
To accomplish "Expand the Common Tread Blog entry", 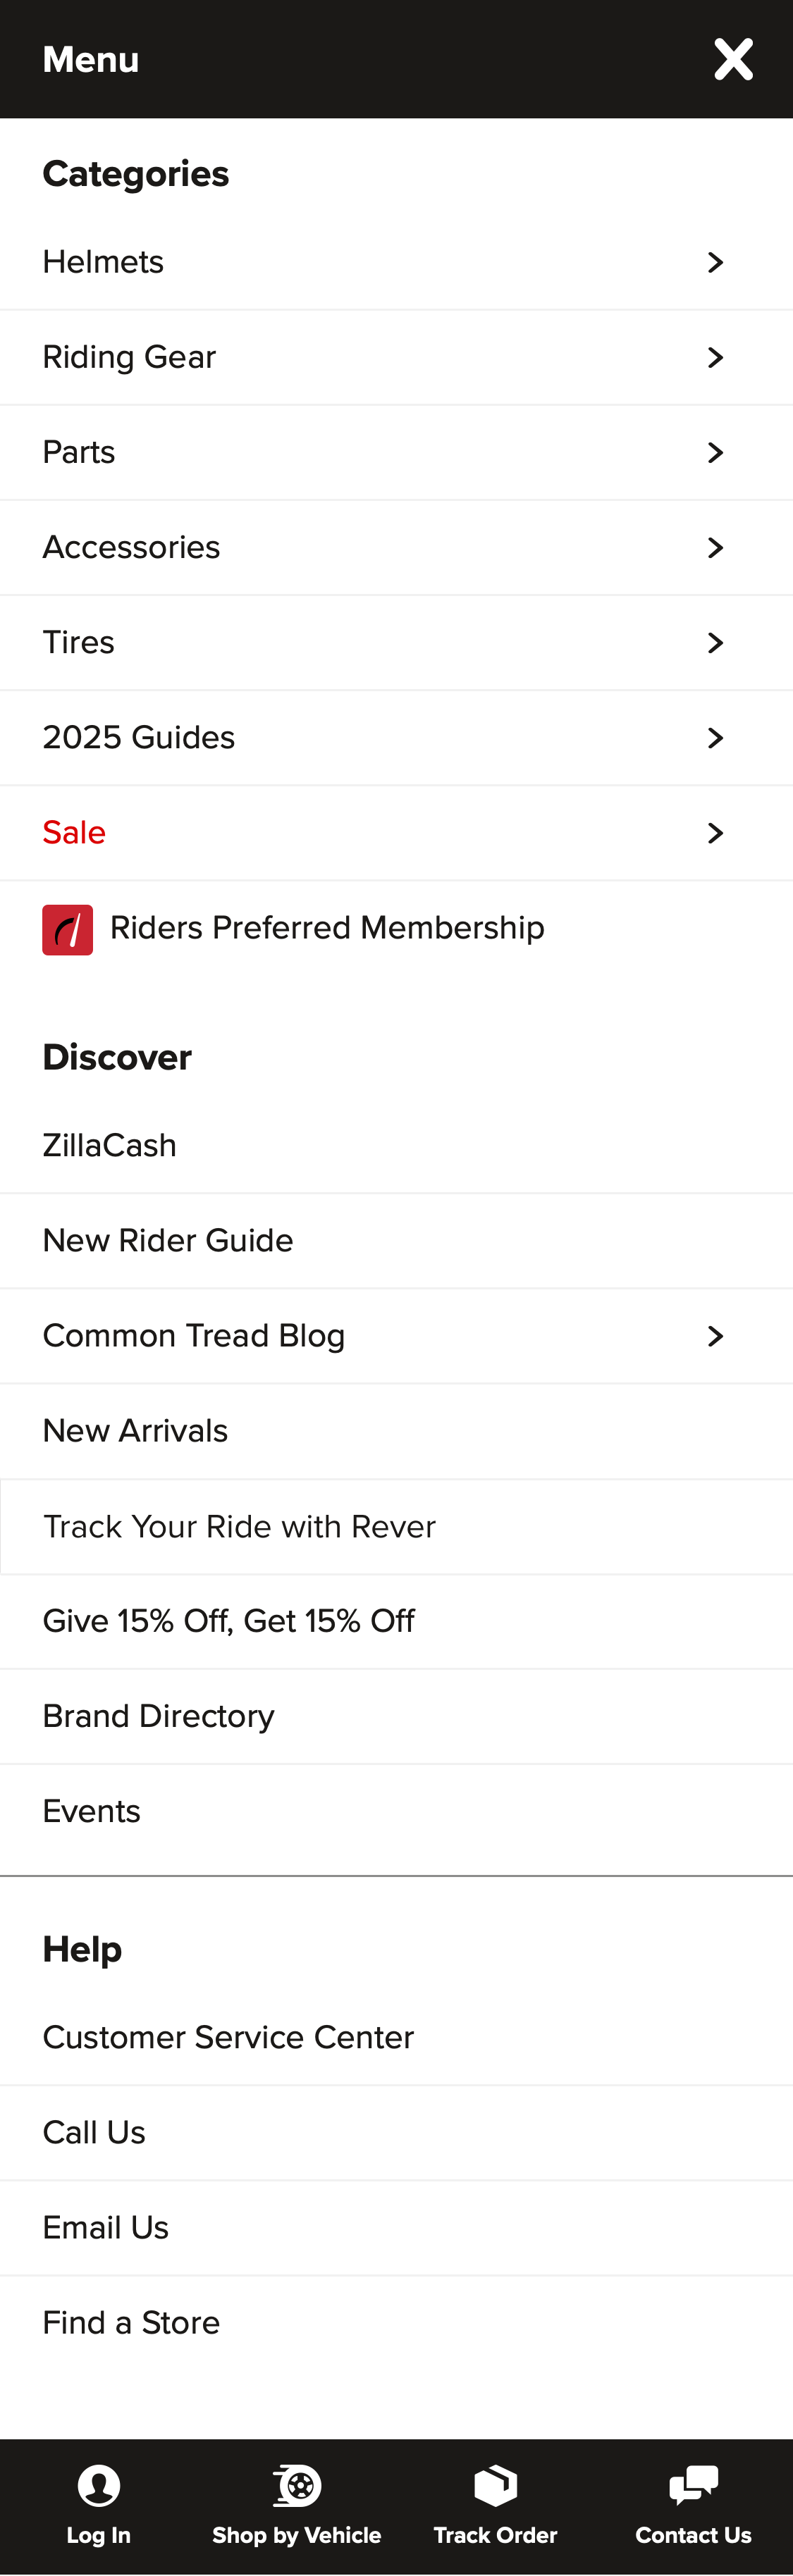I will pos(714,1335).
